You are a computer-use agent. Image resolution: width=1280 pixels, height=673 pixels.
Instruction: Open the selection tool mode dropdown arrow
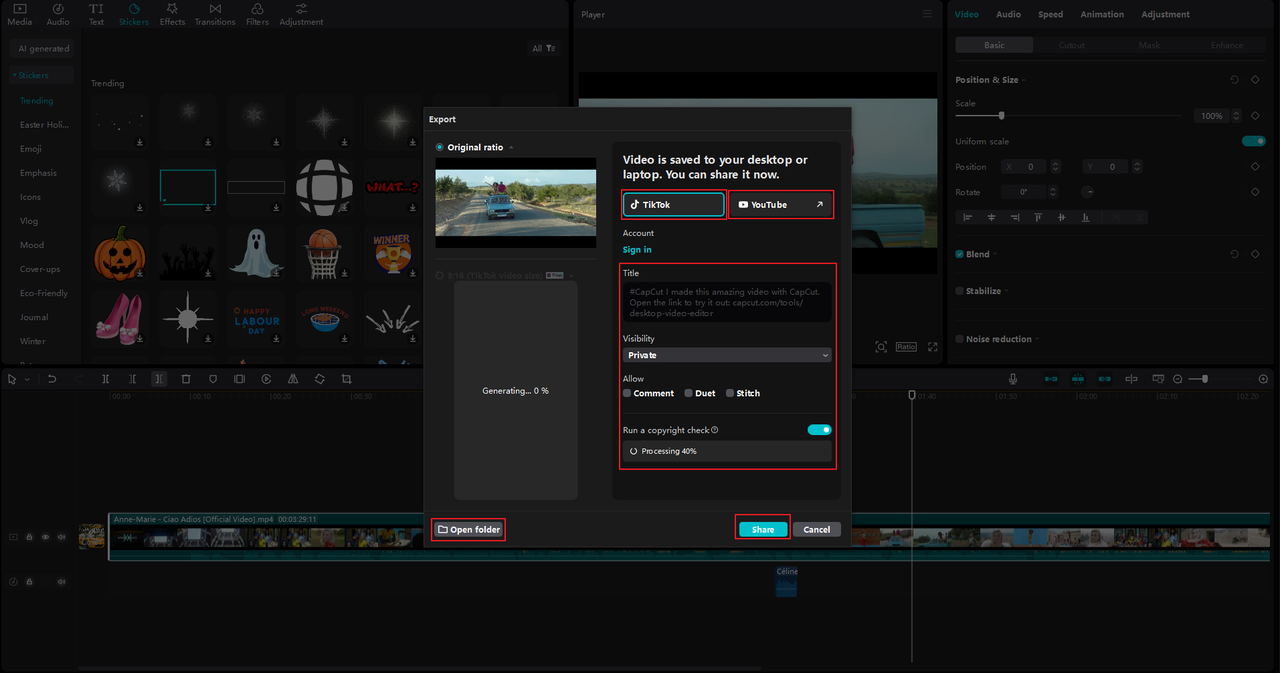pyautogui.click(x=26, y=380)
